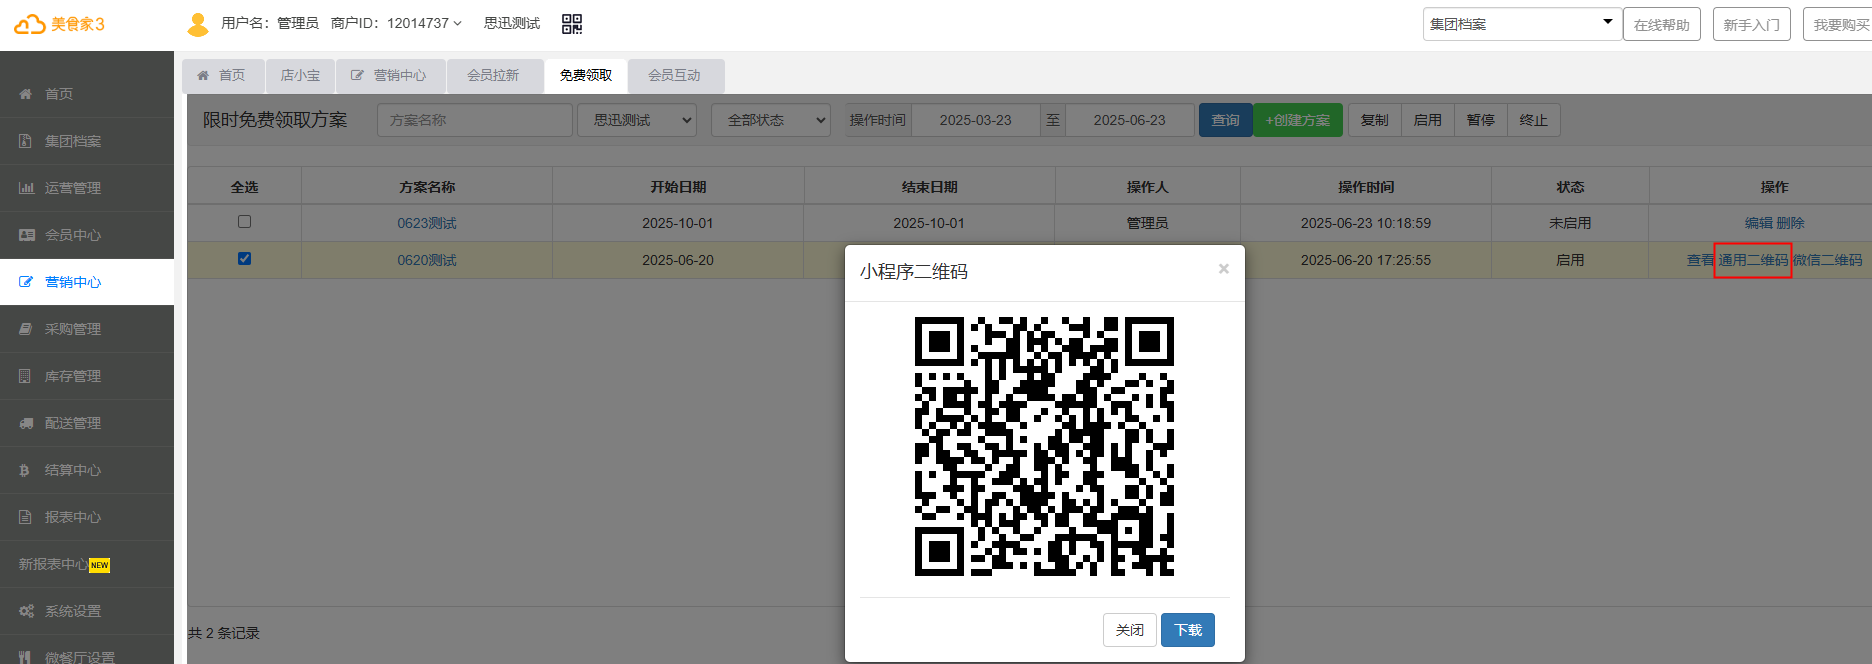The height and width of the screenshot is (664, 1872).
Task: Open the 0623测试 plan link
Action: [427, 223]
